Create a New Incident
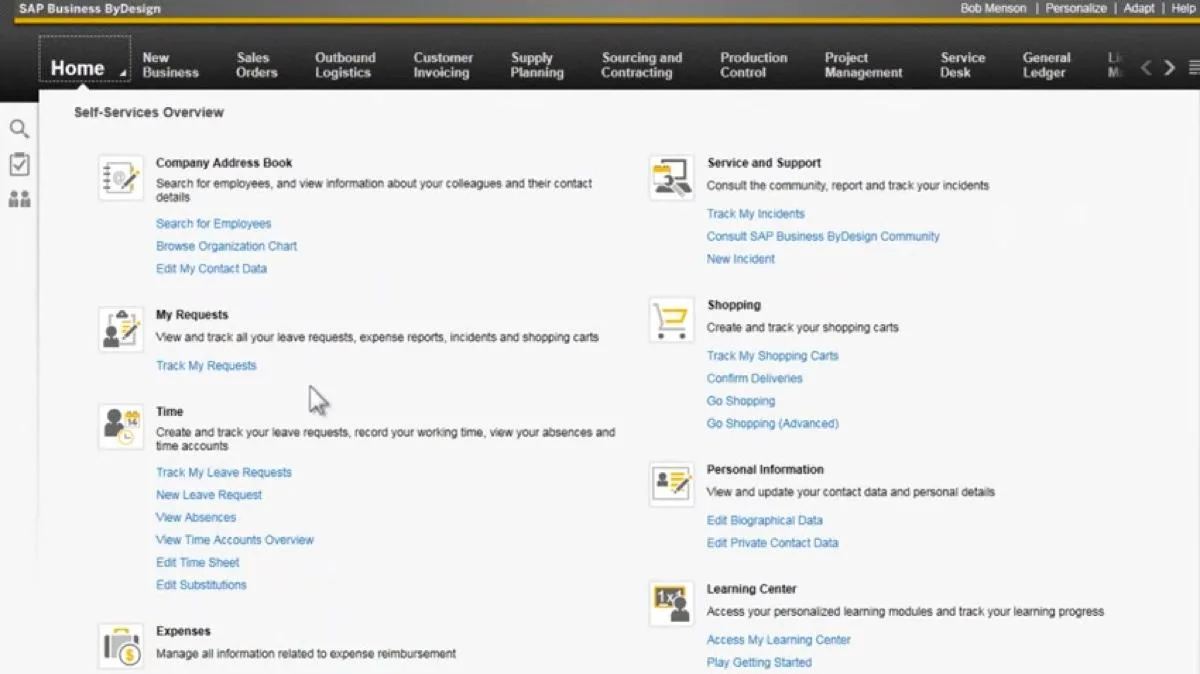Image resolution: width=1200 pixels, height=674 pixels. point(741,259)
